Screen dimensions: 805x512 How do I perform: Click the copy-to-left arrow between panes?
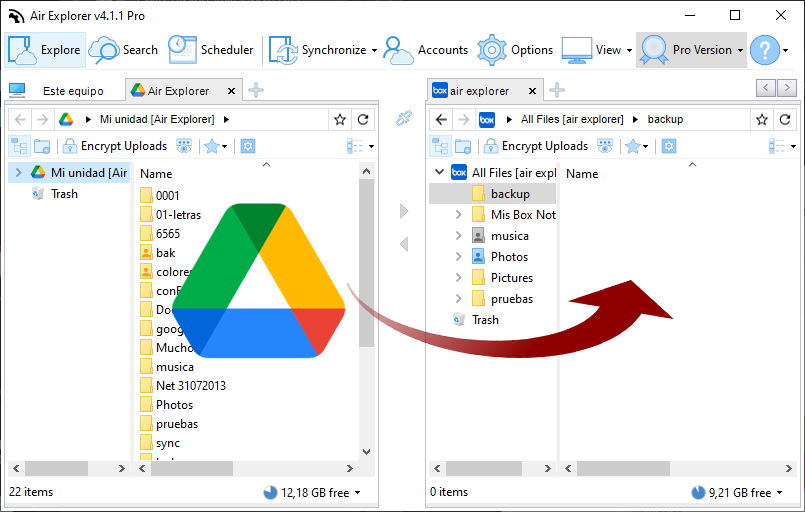pos(404,244)
